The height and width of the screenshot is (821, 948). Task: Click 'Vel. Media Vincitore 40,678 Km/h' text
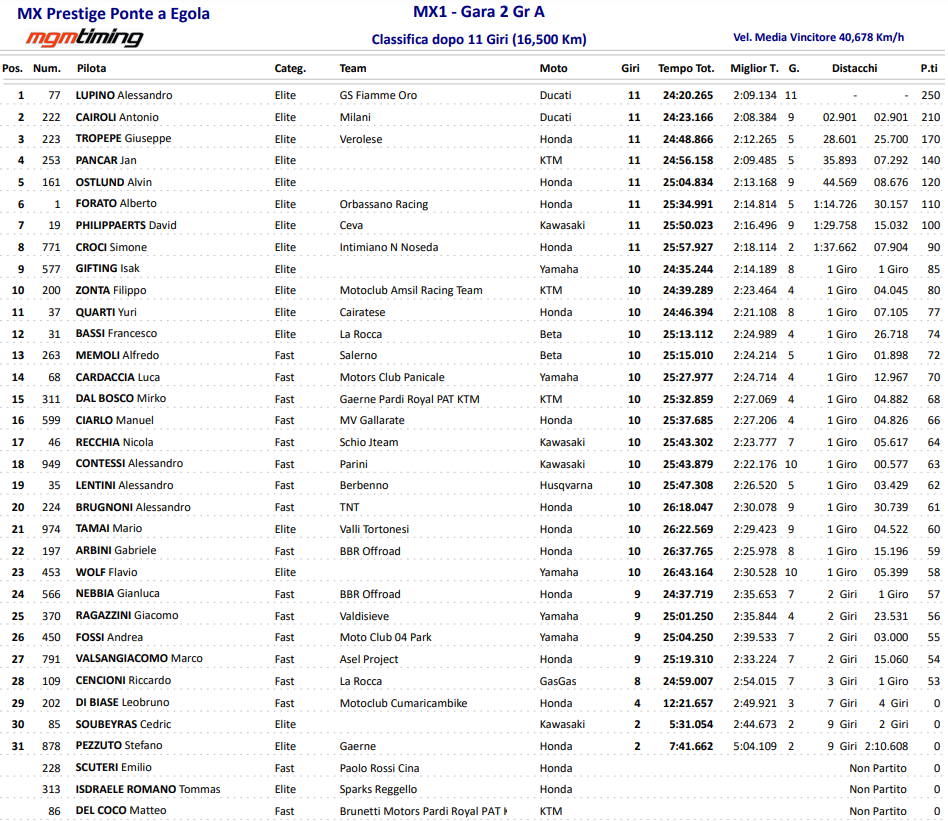point(819,37)
